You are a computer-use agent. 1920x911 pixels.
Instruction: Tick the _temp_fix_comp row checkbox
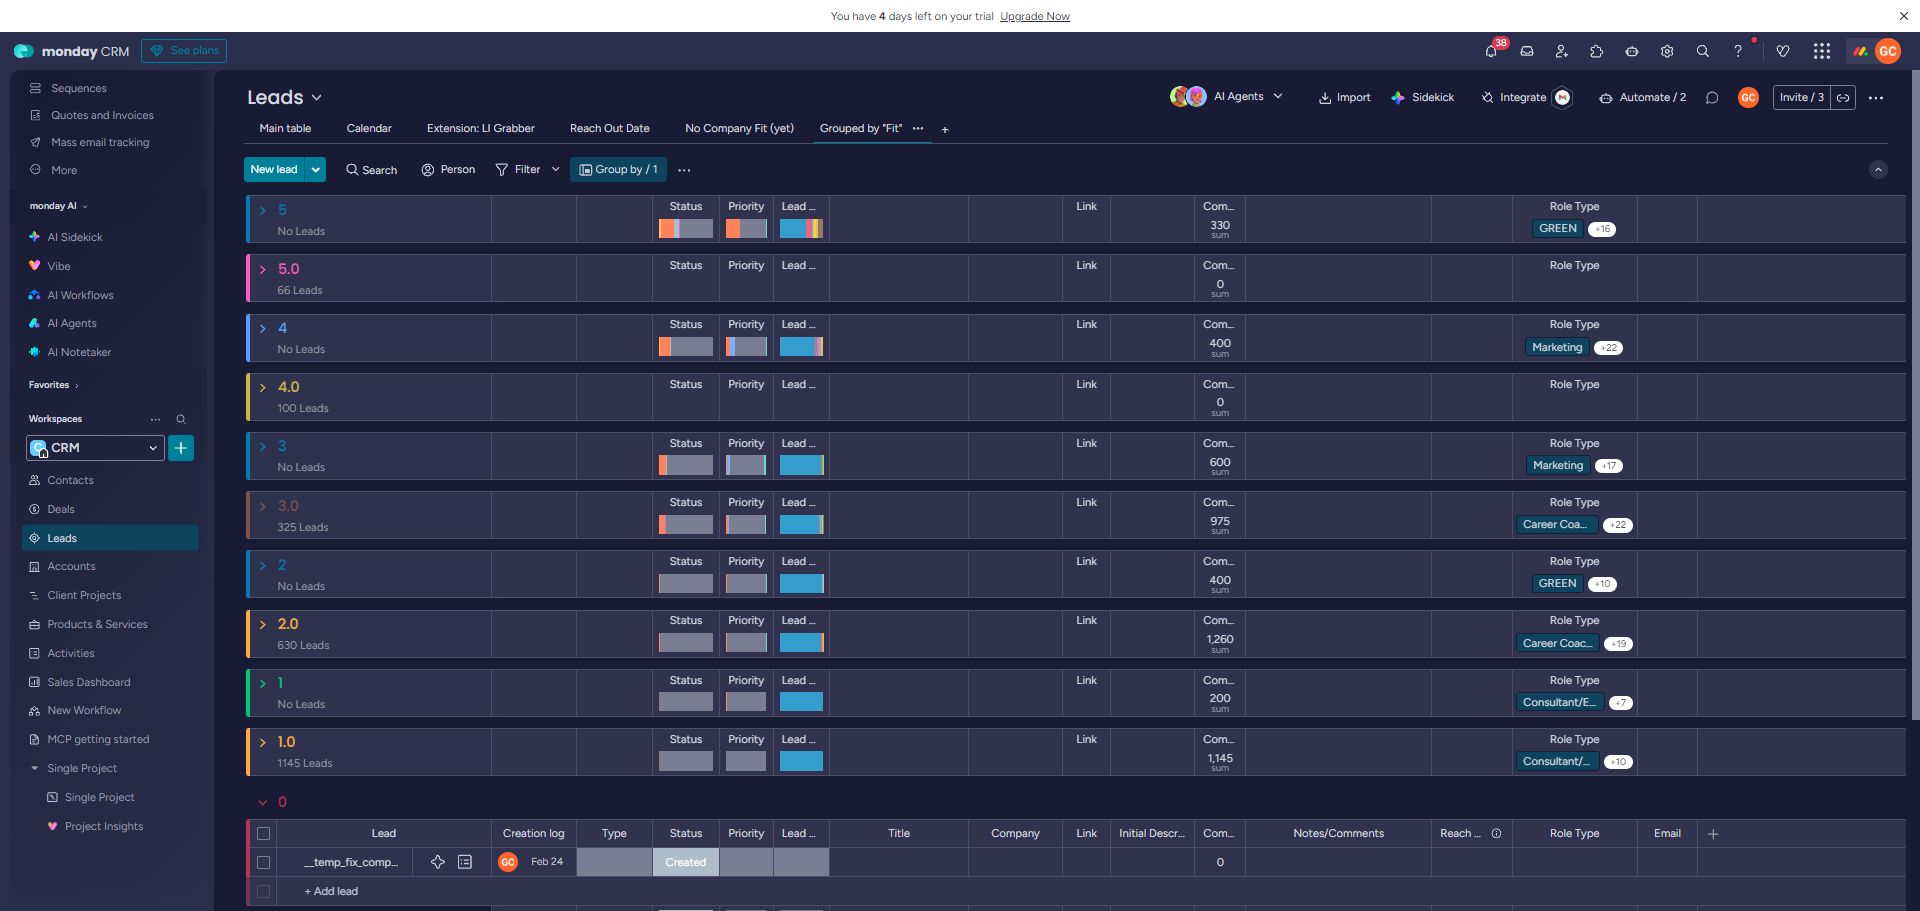tap(264, 862)
